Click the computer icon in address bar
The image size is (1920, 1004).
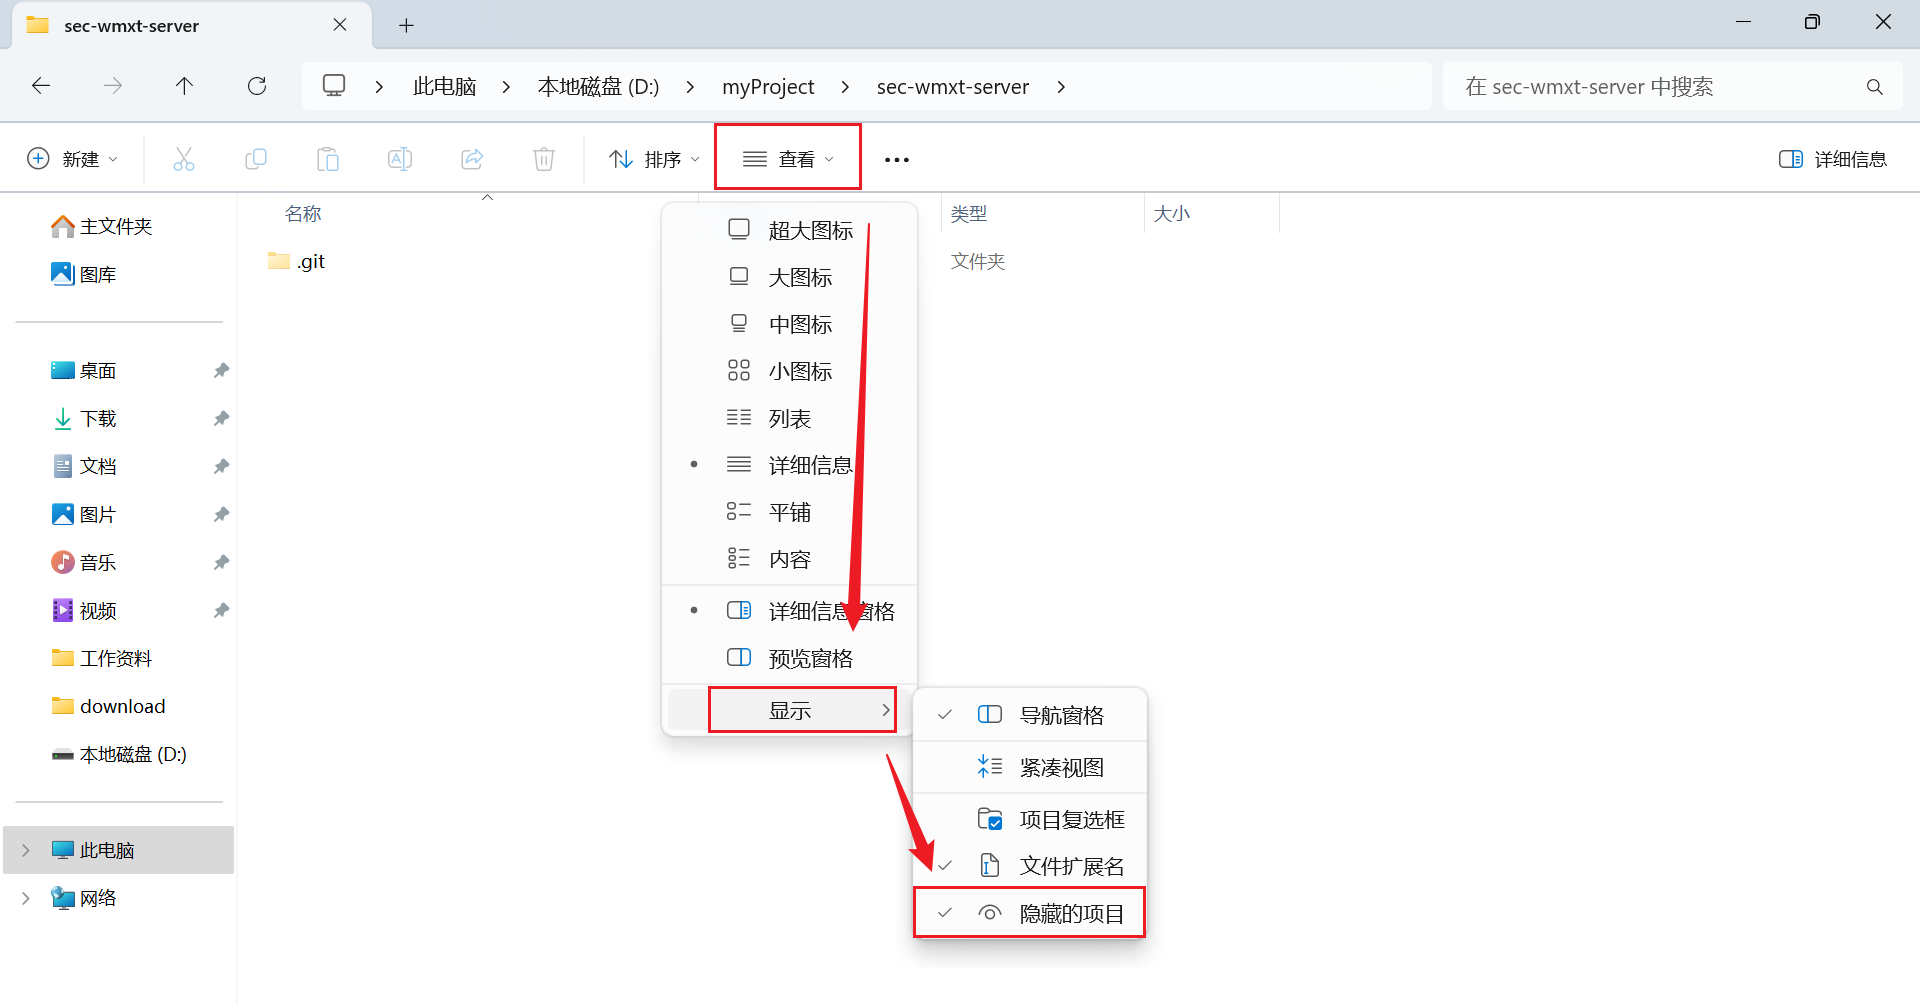[x=334, y=86]
